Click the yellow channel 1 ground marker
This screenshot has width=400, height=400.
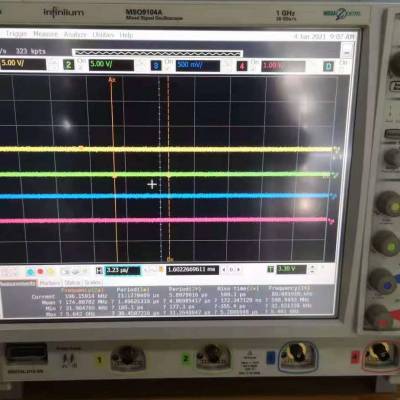(336, 149)
